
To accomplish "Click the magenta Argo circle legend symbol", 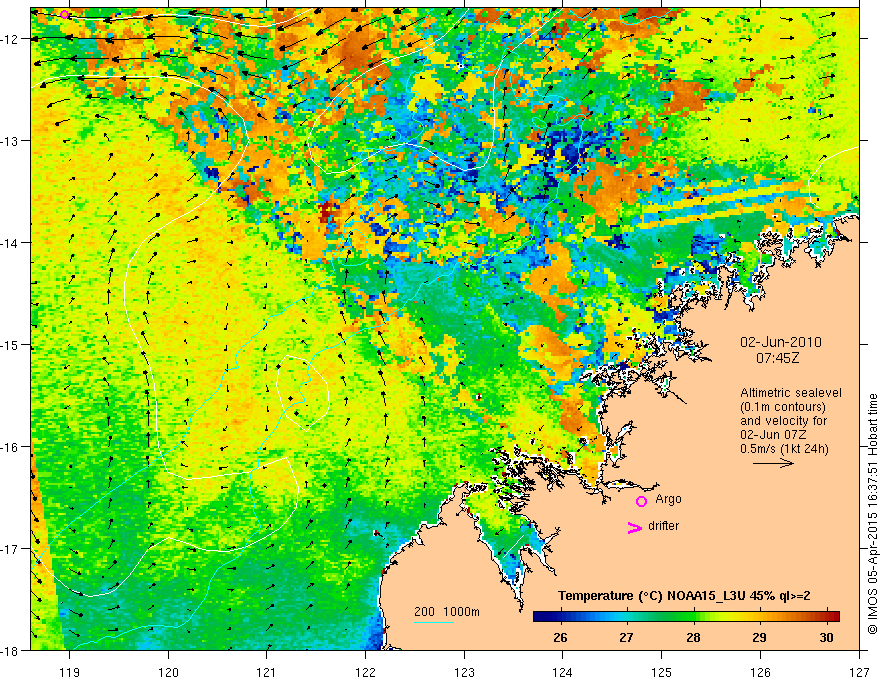I will point(641,501).
